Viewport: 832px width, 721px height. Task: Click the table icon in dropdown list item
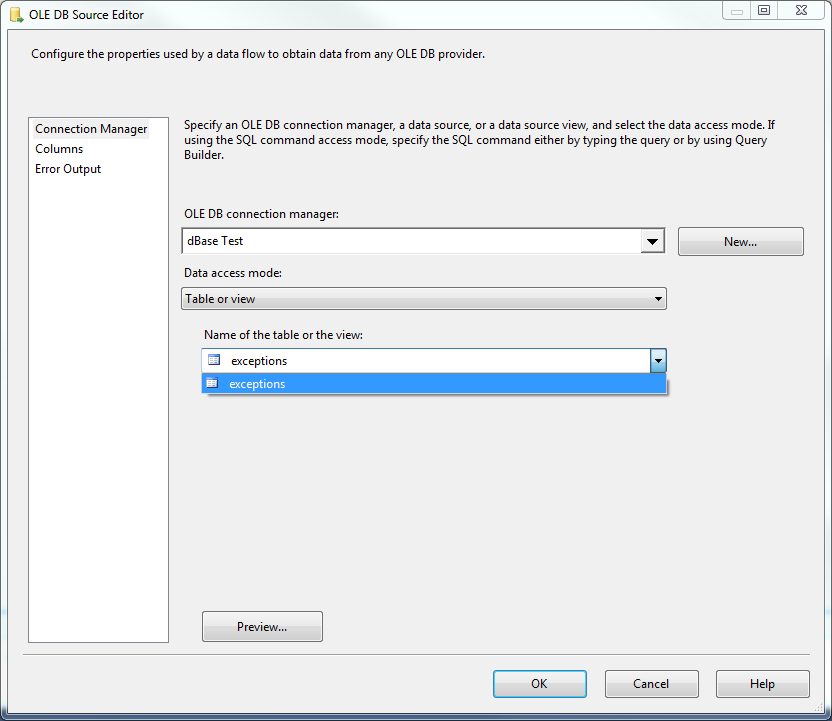pos(212,383)
